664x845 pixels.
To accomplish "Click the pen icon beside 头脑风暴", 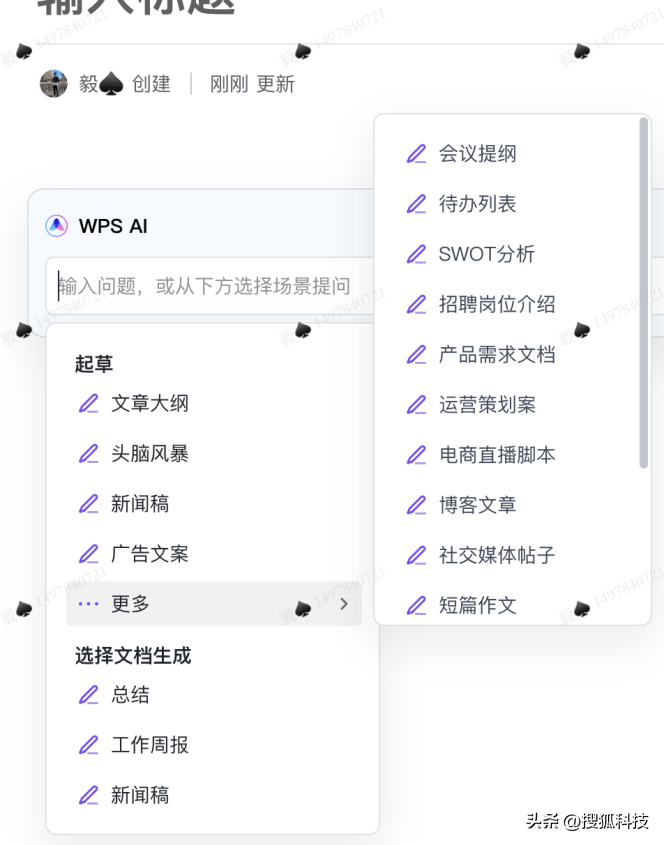I will (x=89, y=454).
